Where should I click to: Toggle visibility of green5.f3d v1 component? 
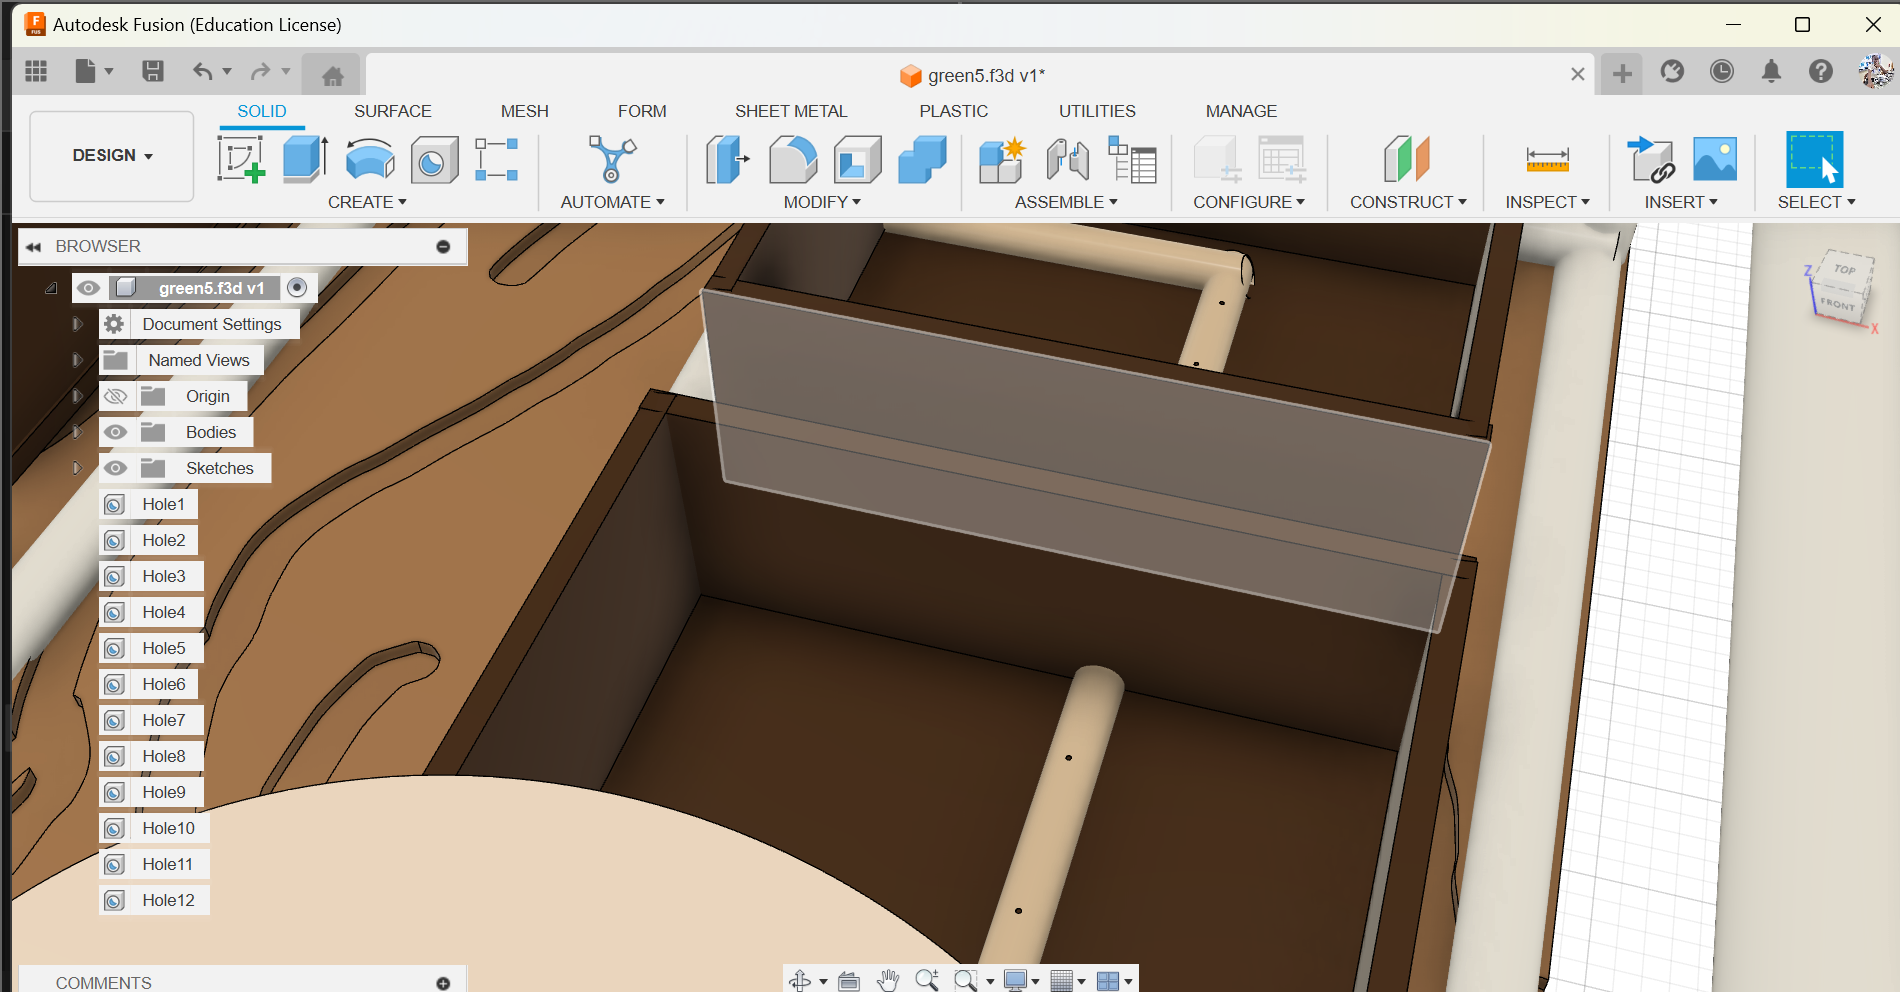(x=89, y=288)
